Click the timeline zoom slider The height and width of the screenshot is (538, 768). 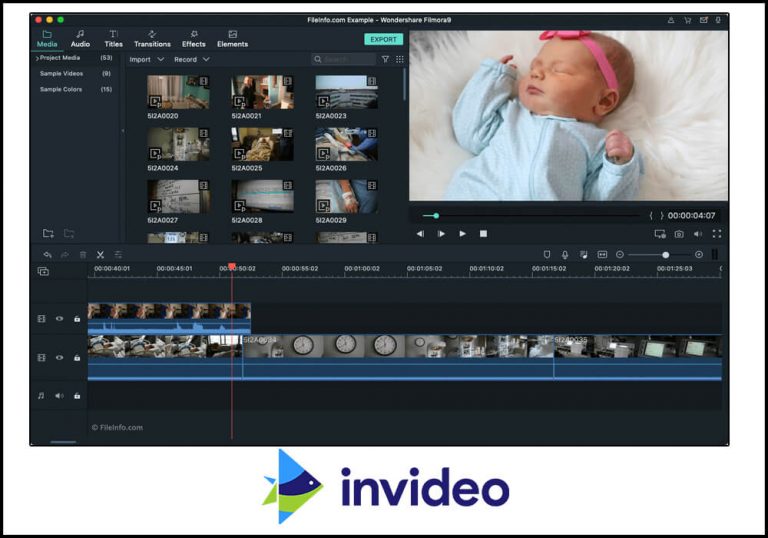(x=661, y=255)
